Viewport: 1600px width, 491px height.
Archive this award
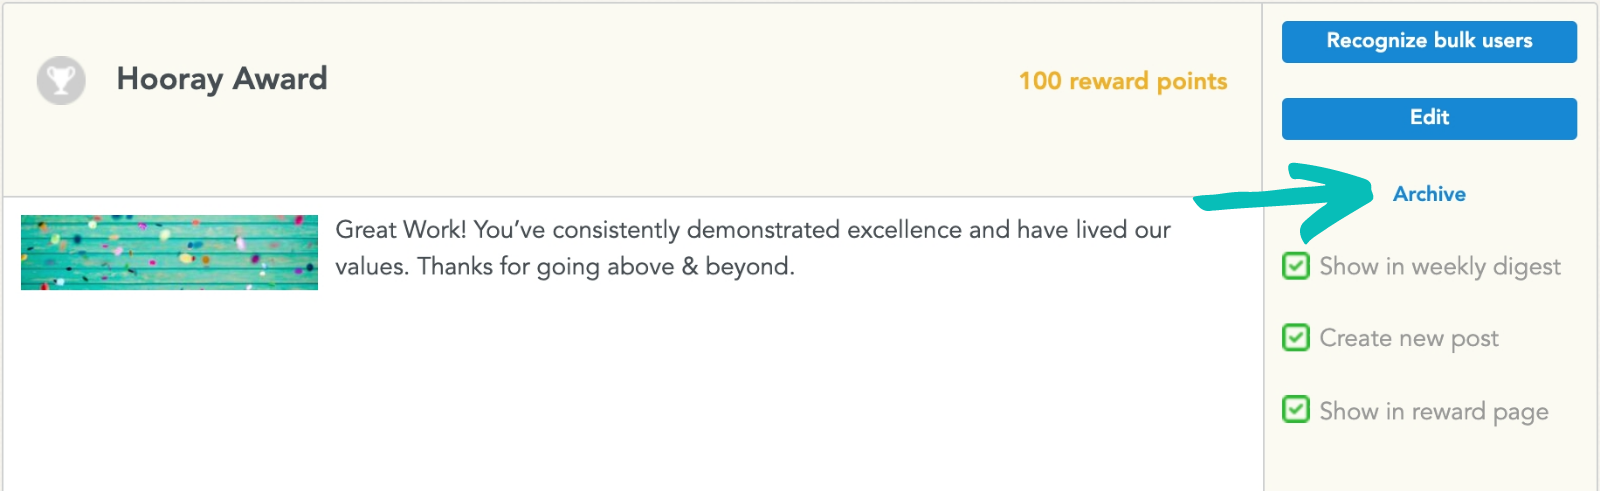[1429, 194]
